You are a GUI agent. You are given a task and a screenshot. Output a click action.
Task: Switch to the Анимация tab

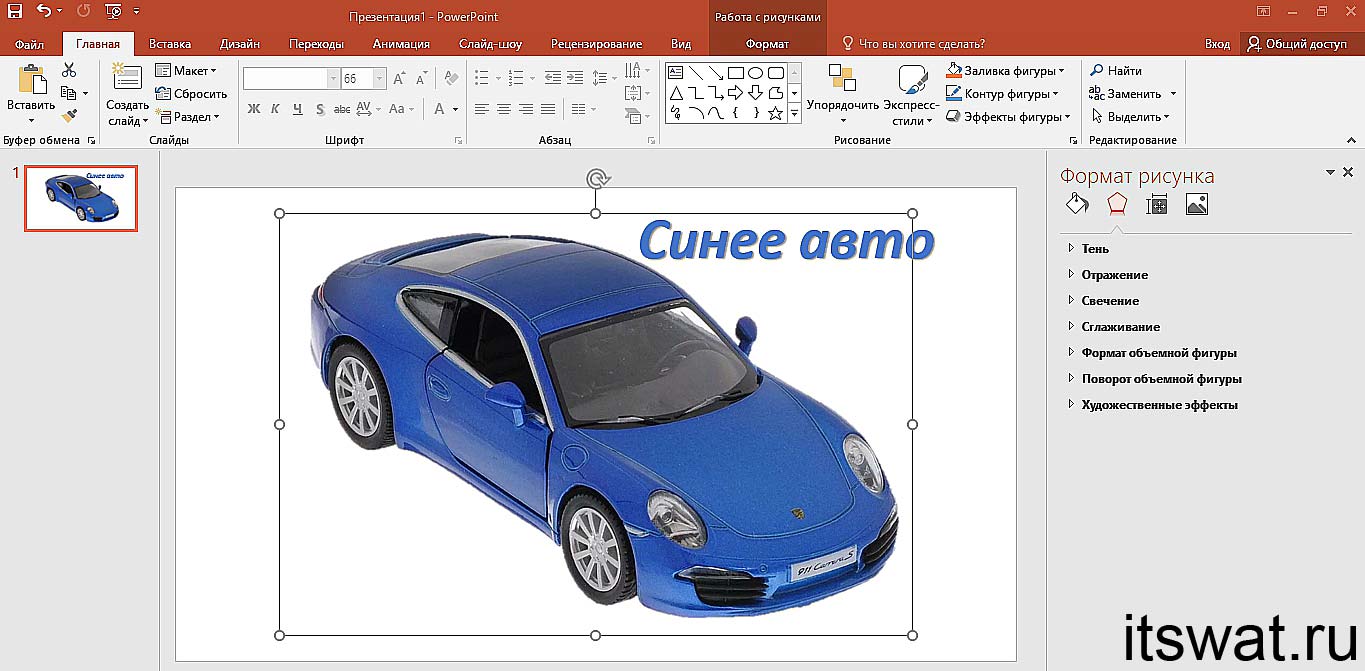(401, 44)
